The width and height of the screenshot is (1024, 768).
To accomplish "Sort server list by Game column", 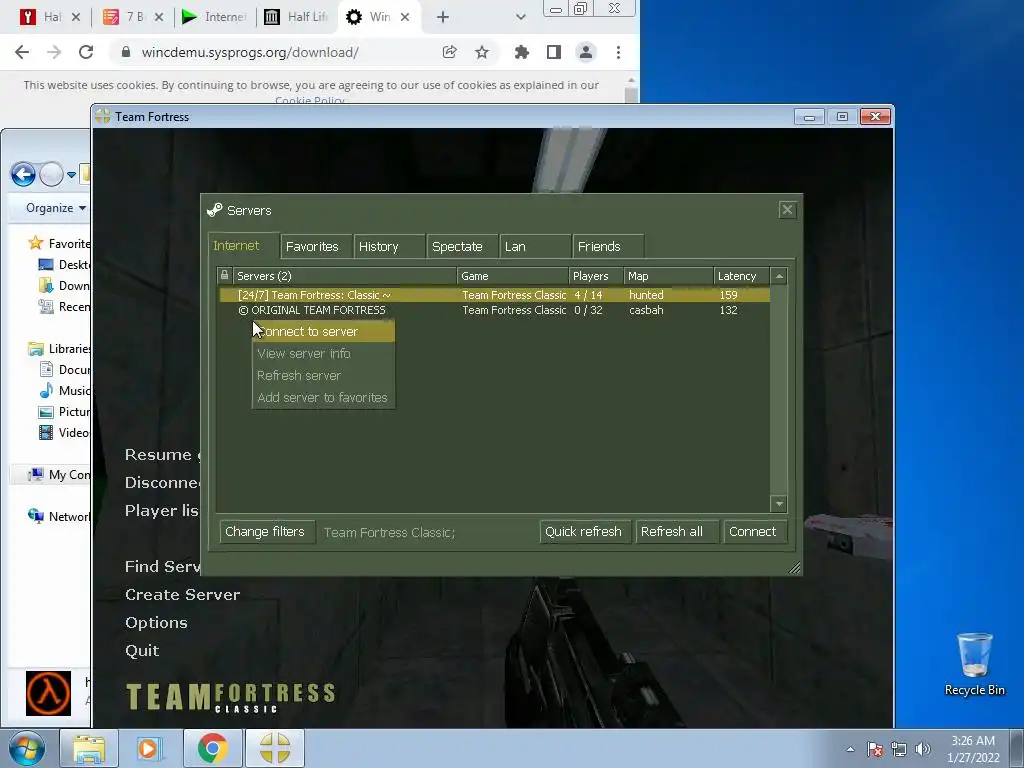I will [513, 276].
